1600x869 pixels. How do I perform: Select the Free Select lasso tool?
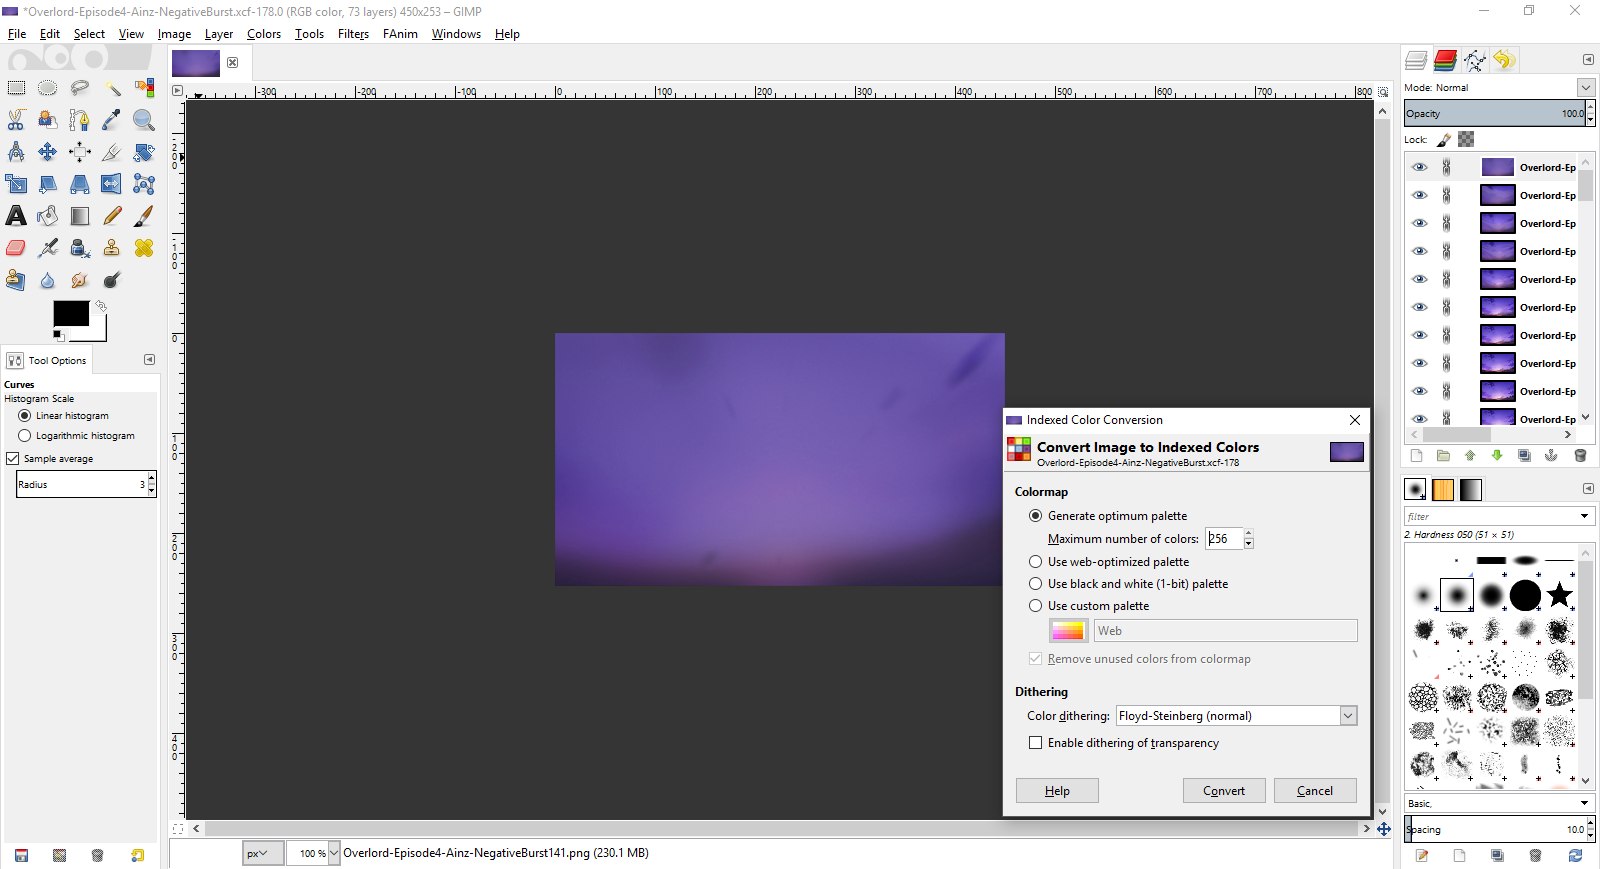[x=80, y=88]
